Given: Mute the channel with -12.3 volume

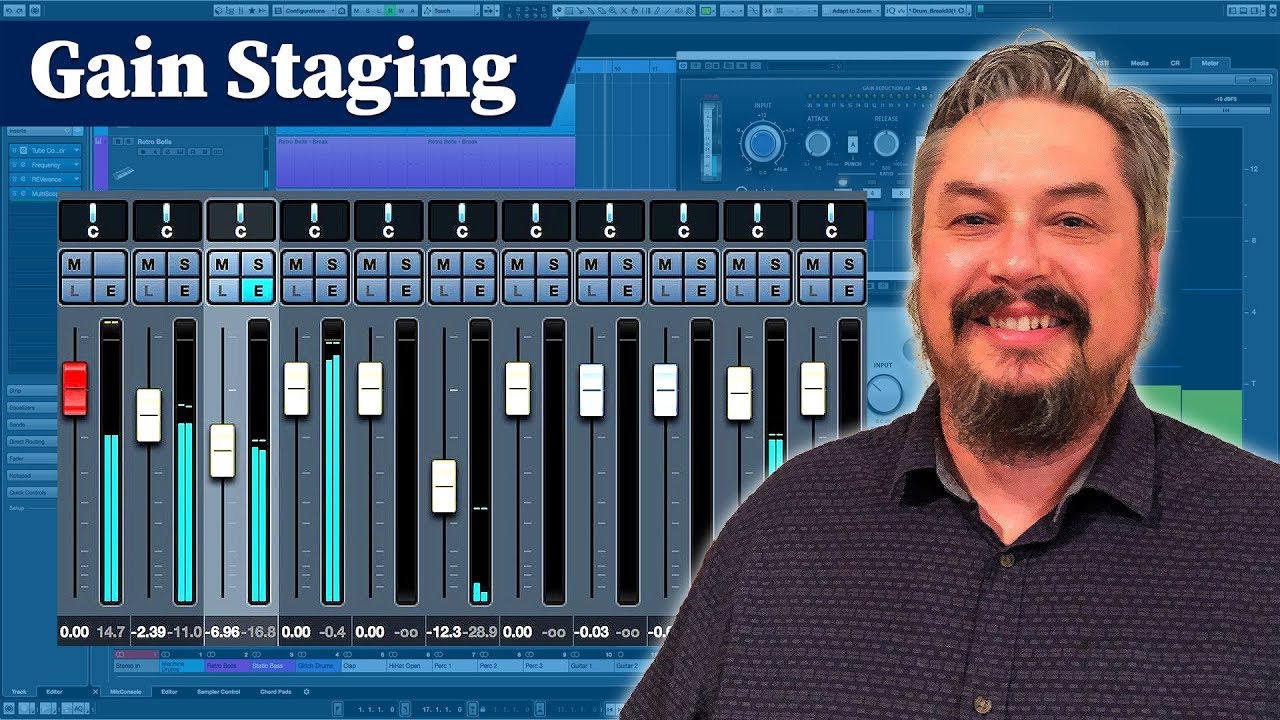Looking at the screenshot, I should tap(446, 265).
